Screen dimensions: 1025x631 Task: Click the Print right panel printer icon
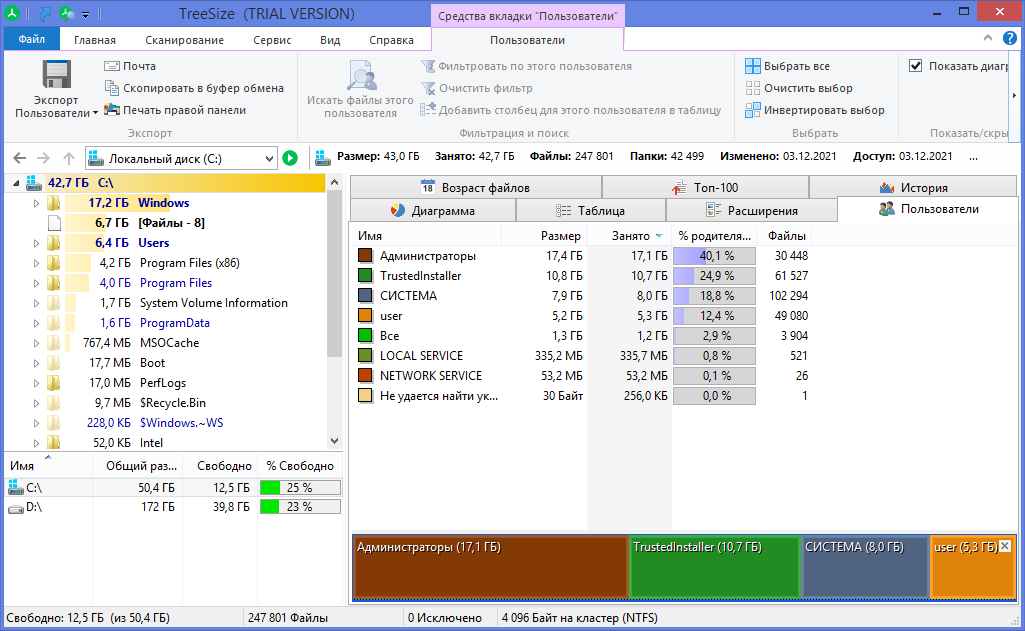[112, 109]
